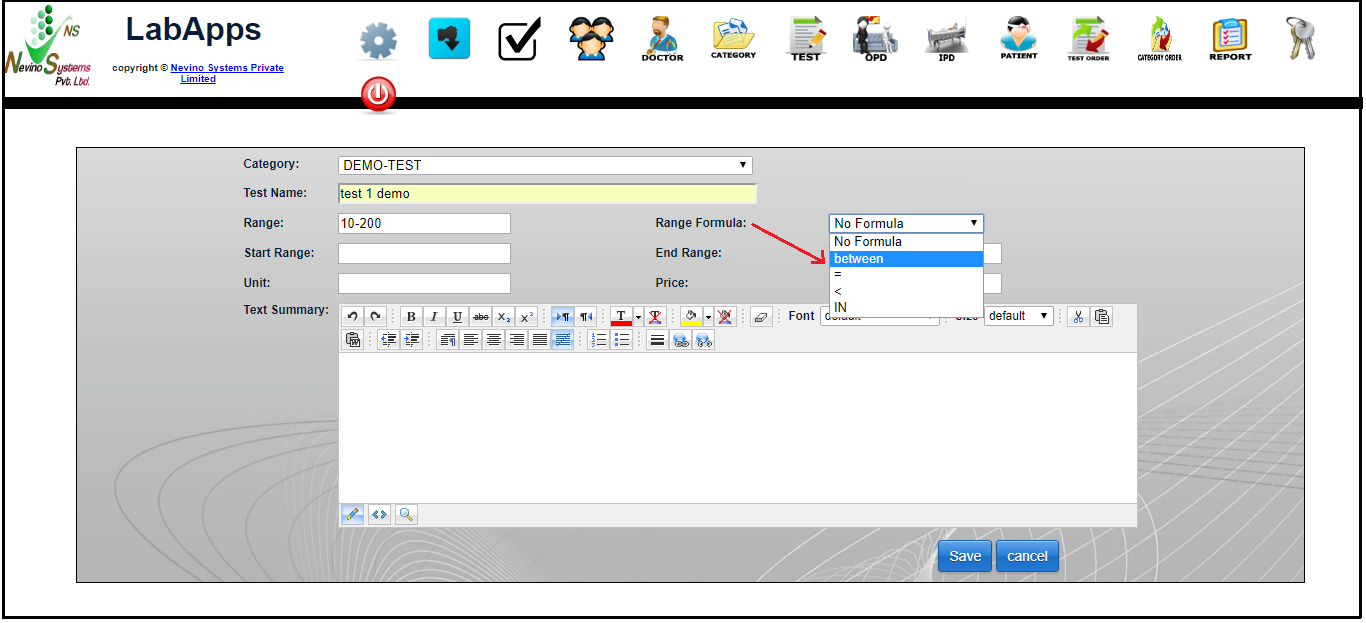Open the IPD bed icon
1366x623 pixels.
click(x=946, y=40)
